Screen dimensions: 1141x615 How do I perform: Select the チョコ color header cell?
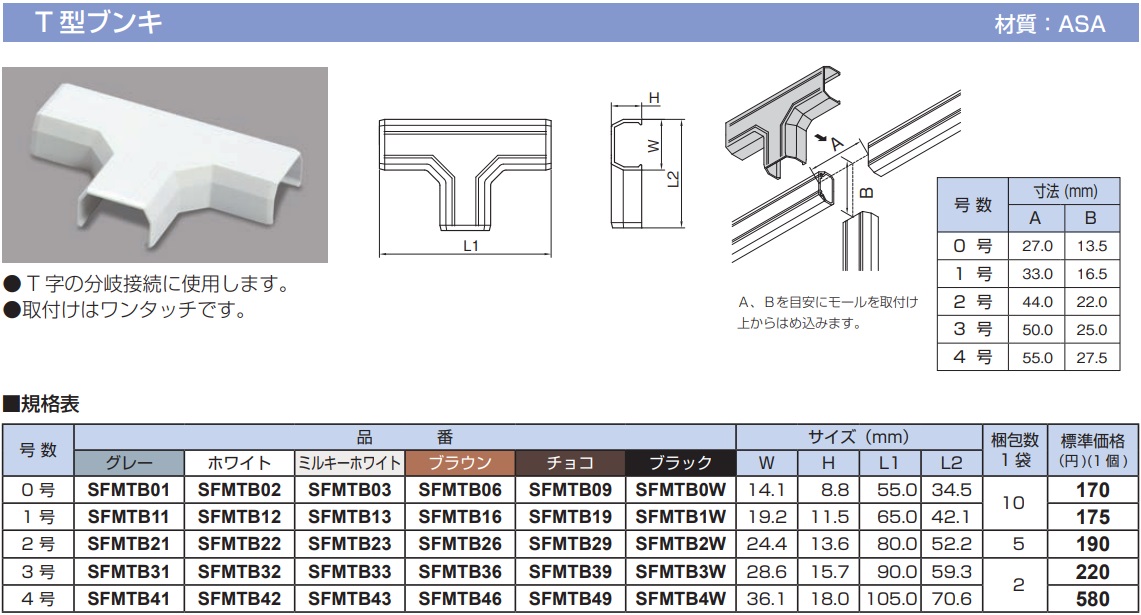pyautogui.click(x=569, y=463)
